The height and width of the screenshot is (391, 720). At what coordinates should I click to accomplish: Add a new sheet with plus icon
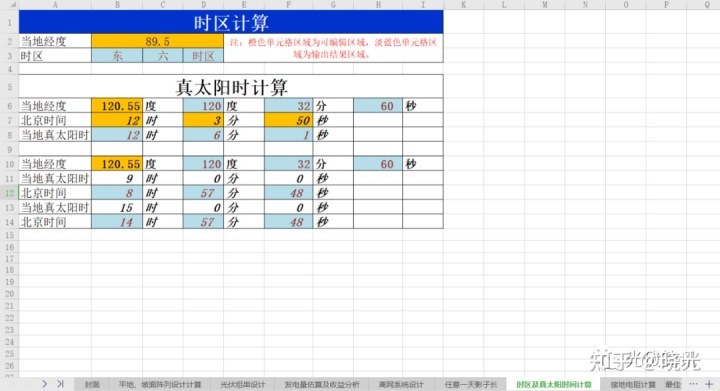coord(709,384)
